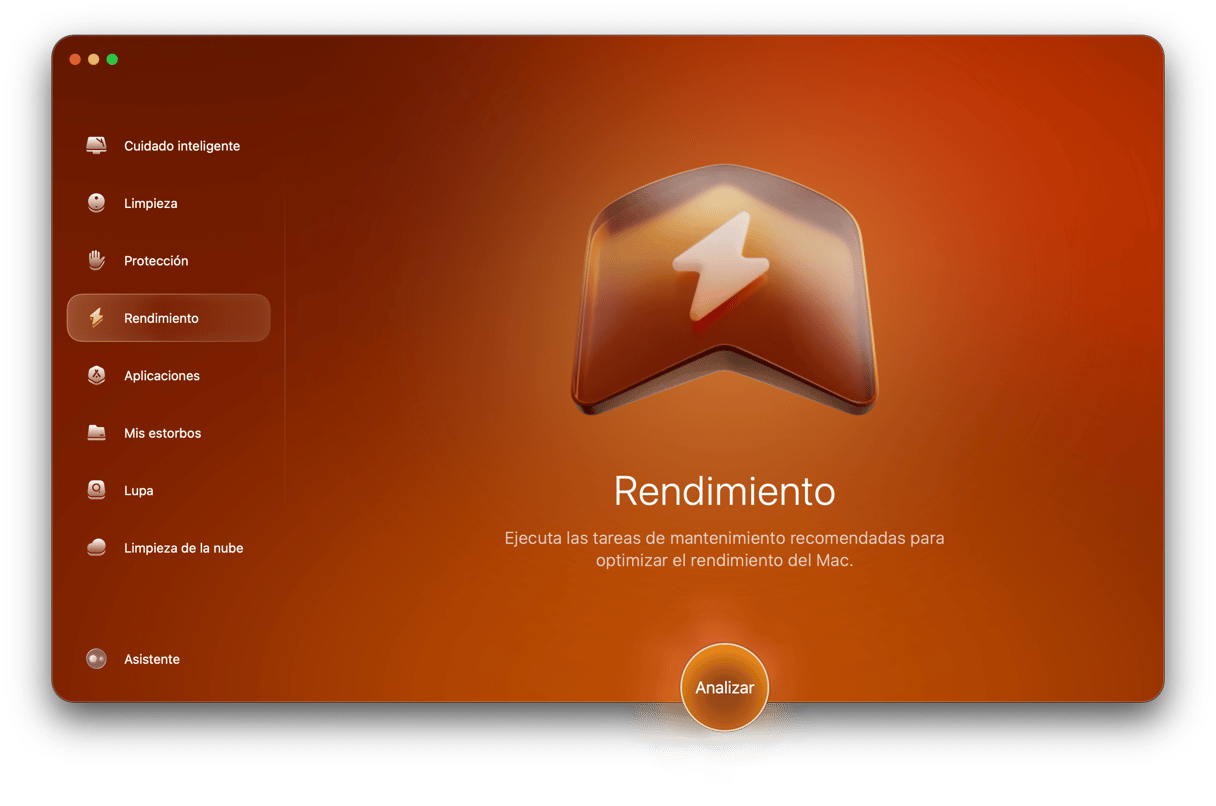The height and width of the screenshot is (806, 1216).
Task: Click the Rendimiento lightning bolt sidebar icon
Action: pos(96,318)
